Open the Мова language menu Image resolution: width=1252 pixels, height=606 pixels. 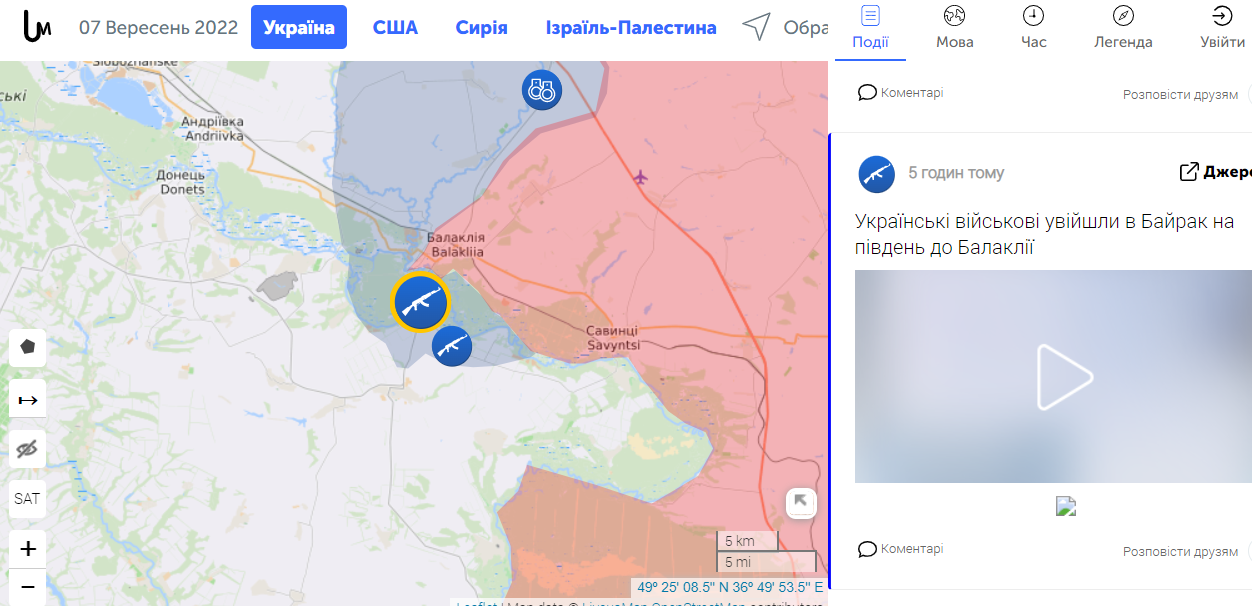click(954, 28)
